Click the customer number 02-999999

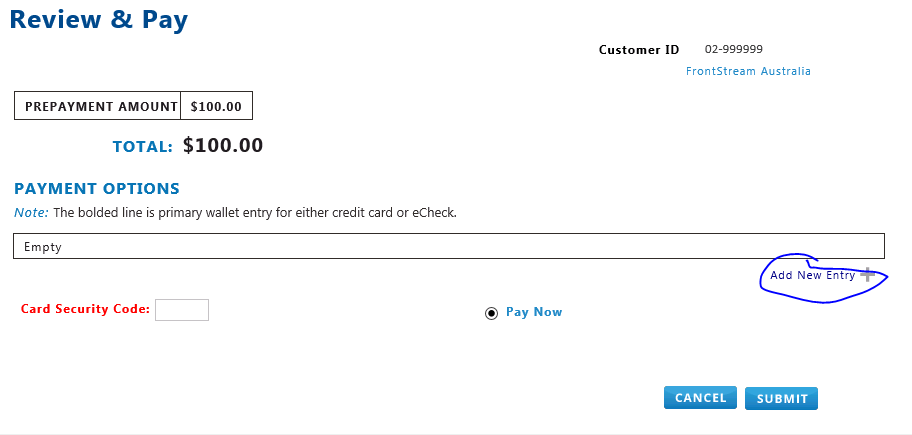point(734,49)
